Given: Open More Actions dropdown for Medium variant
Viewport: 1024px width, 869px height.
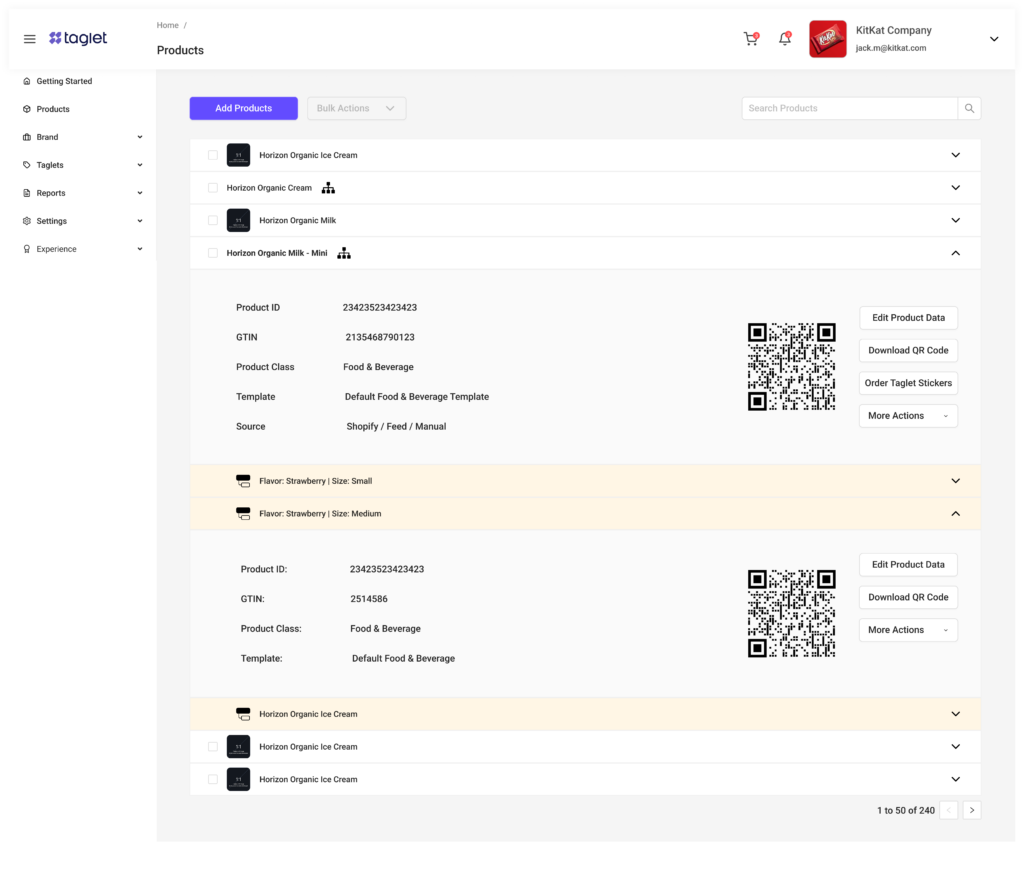Looking at the screenshot, I should (x=908, y=630).
